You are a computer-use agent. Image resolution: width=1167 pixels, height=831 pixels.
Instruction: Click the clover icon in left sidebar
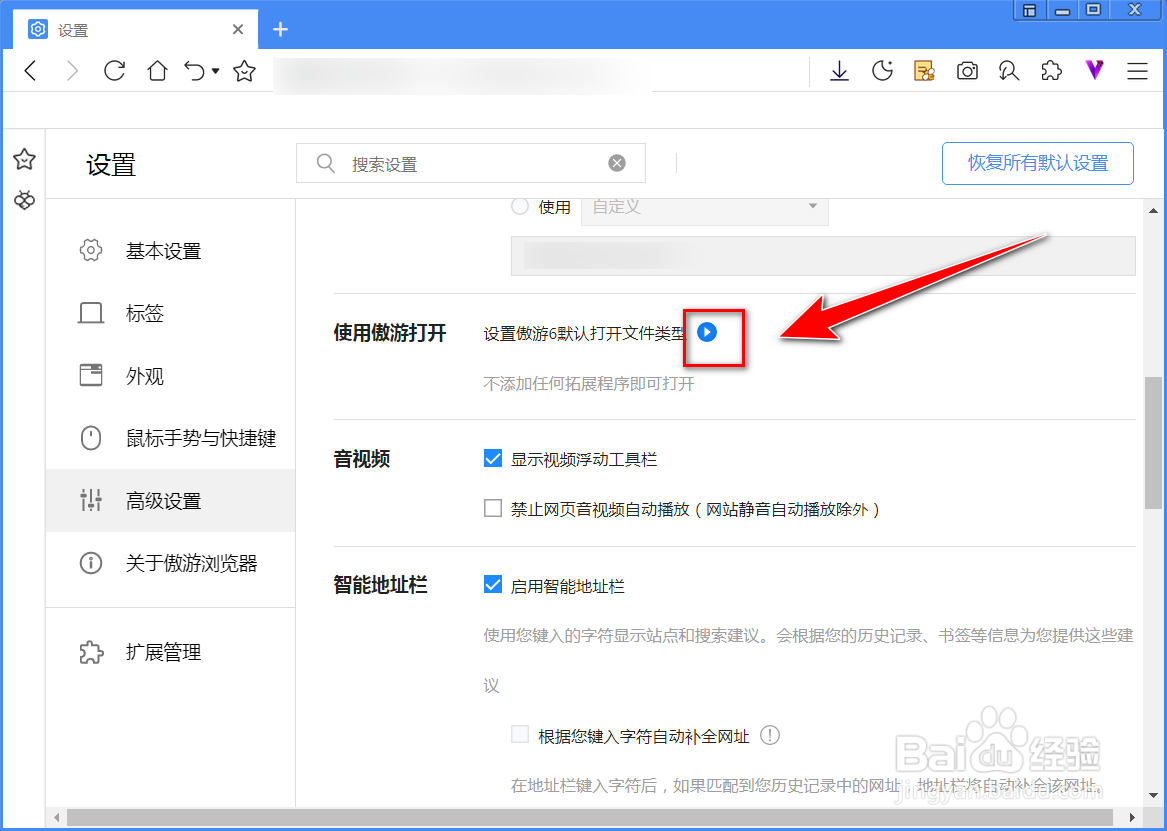coord(24,199)
